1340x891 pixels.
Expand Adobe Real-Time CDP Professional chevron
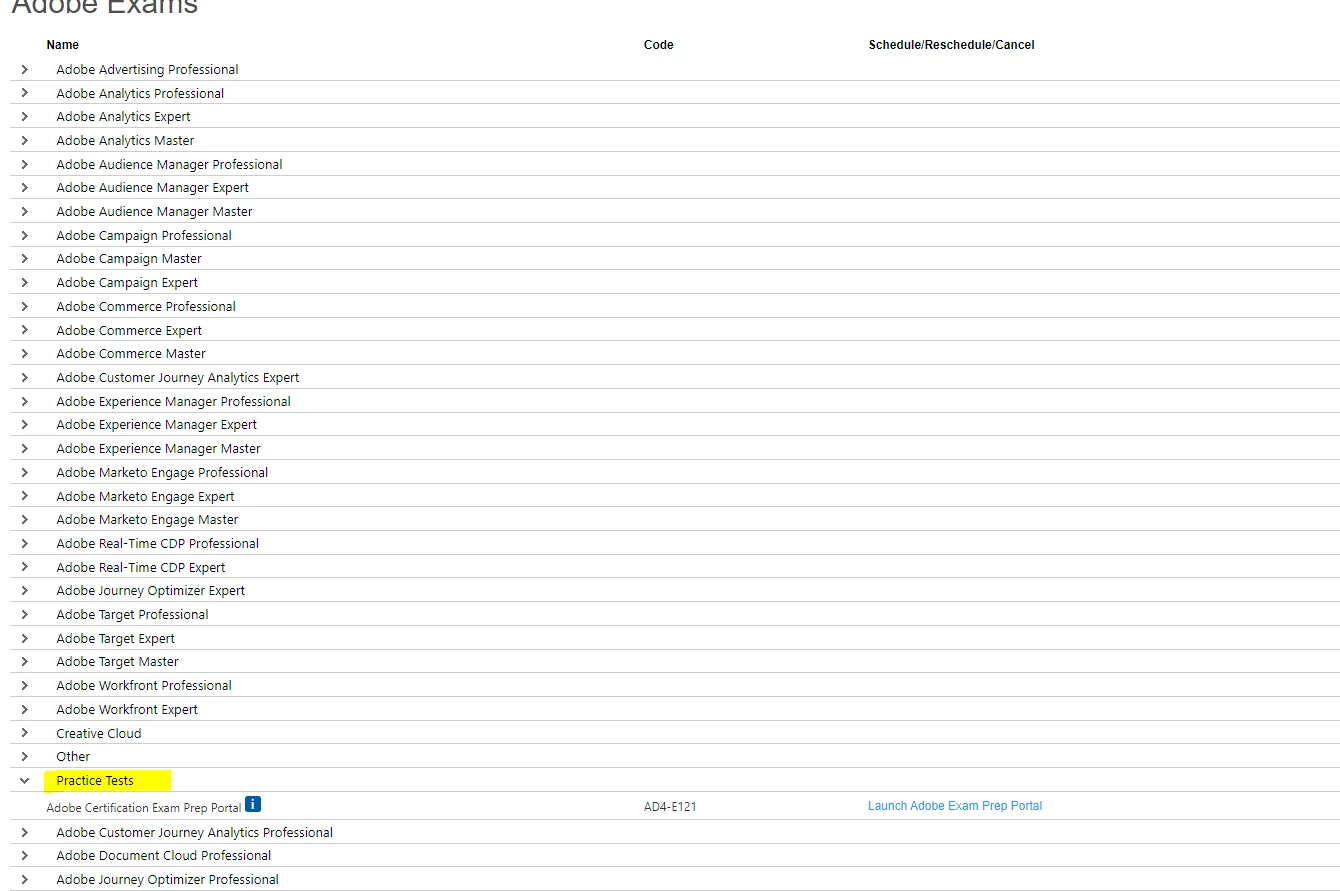coord(25,543)
